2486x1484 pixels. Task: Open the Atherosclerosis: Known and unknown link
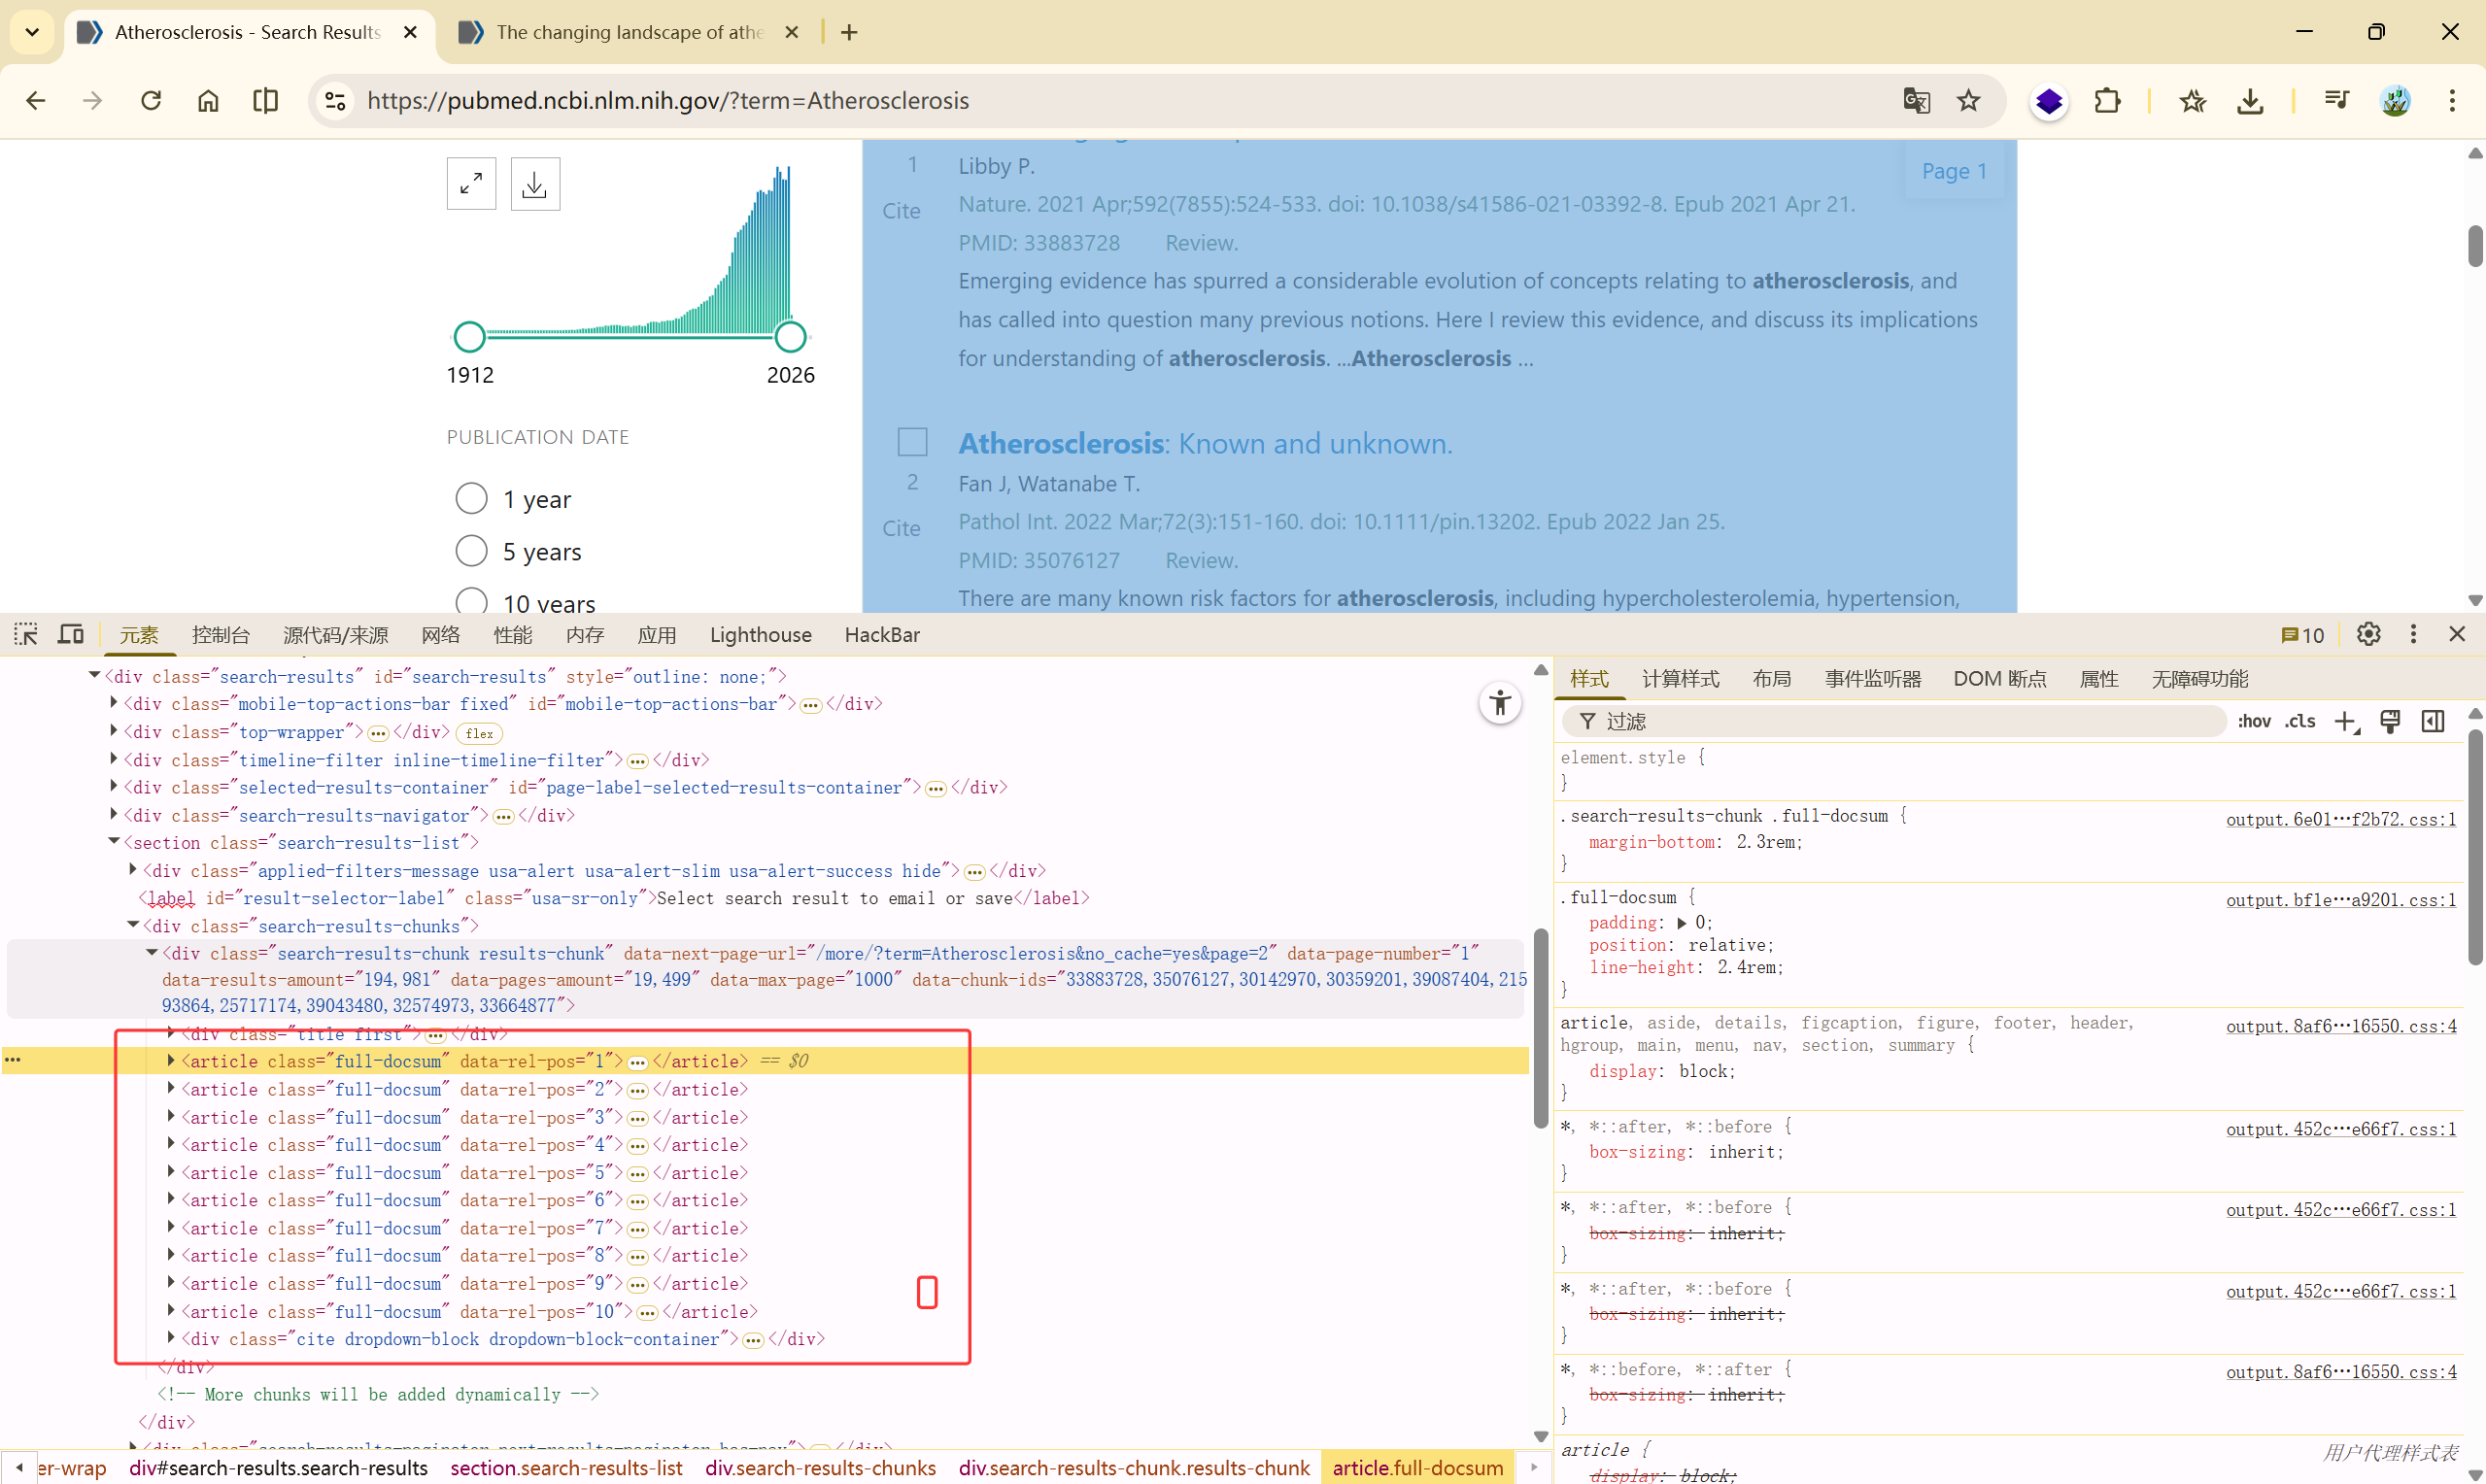pyautogui.click(x=1204, y=443)
